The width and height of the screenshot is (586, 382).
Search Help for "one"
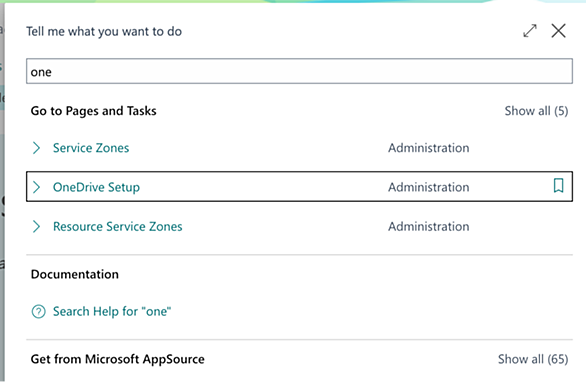[112, 311]
